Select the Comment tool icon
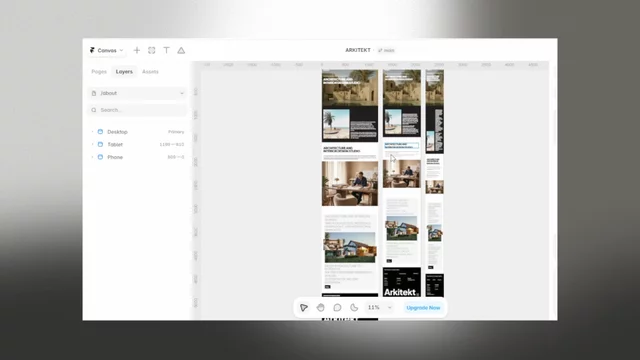 (x=337, y=307)
